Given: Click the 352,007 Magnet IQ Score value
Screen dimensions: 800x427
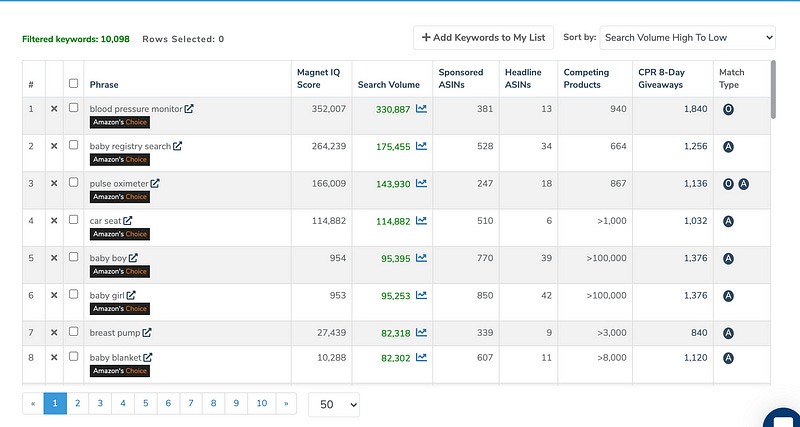Looking at the screenshot, I should point(329,109).
